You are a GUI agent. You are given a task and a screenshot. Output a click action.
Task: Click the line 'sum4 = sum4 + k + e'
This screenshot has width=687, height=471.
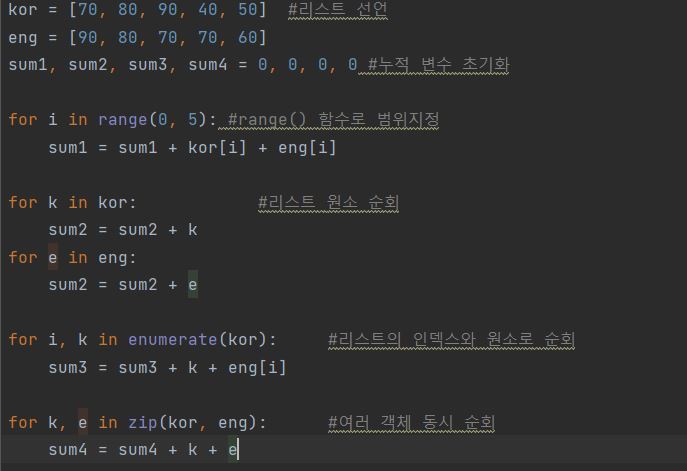point(143,450)
